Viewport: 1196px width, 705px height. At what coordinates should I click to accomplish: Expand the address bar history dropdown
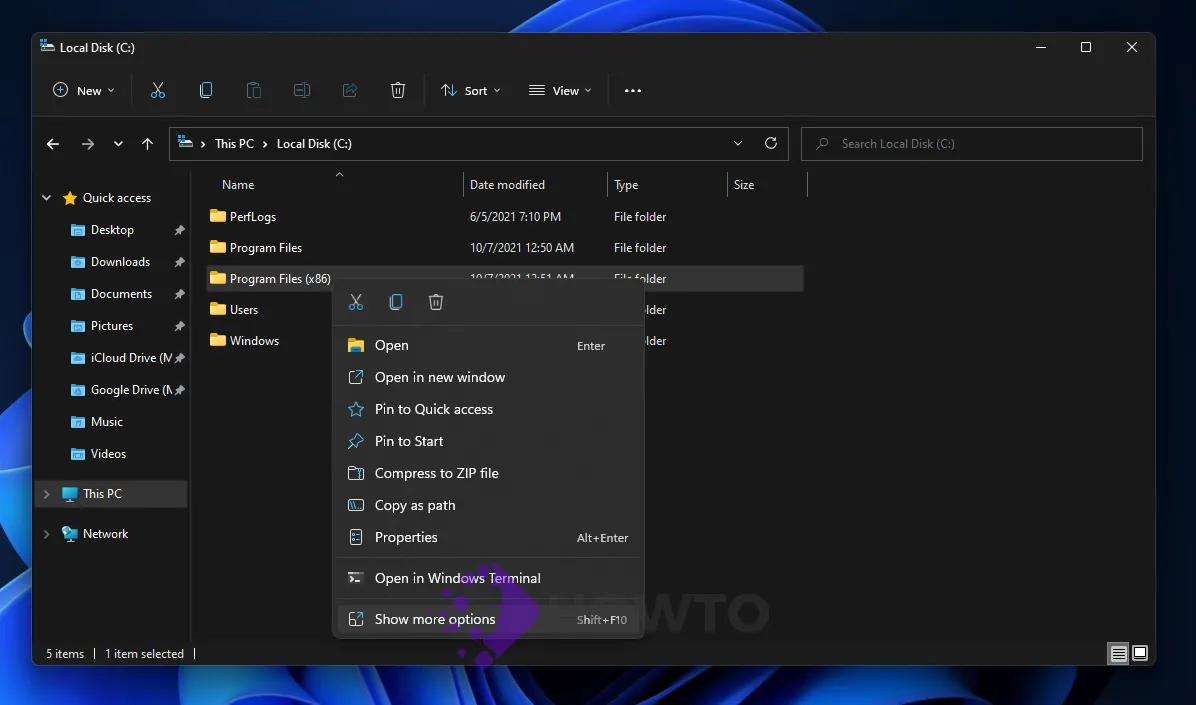tap(738, 143)
